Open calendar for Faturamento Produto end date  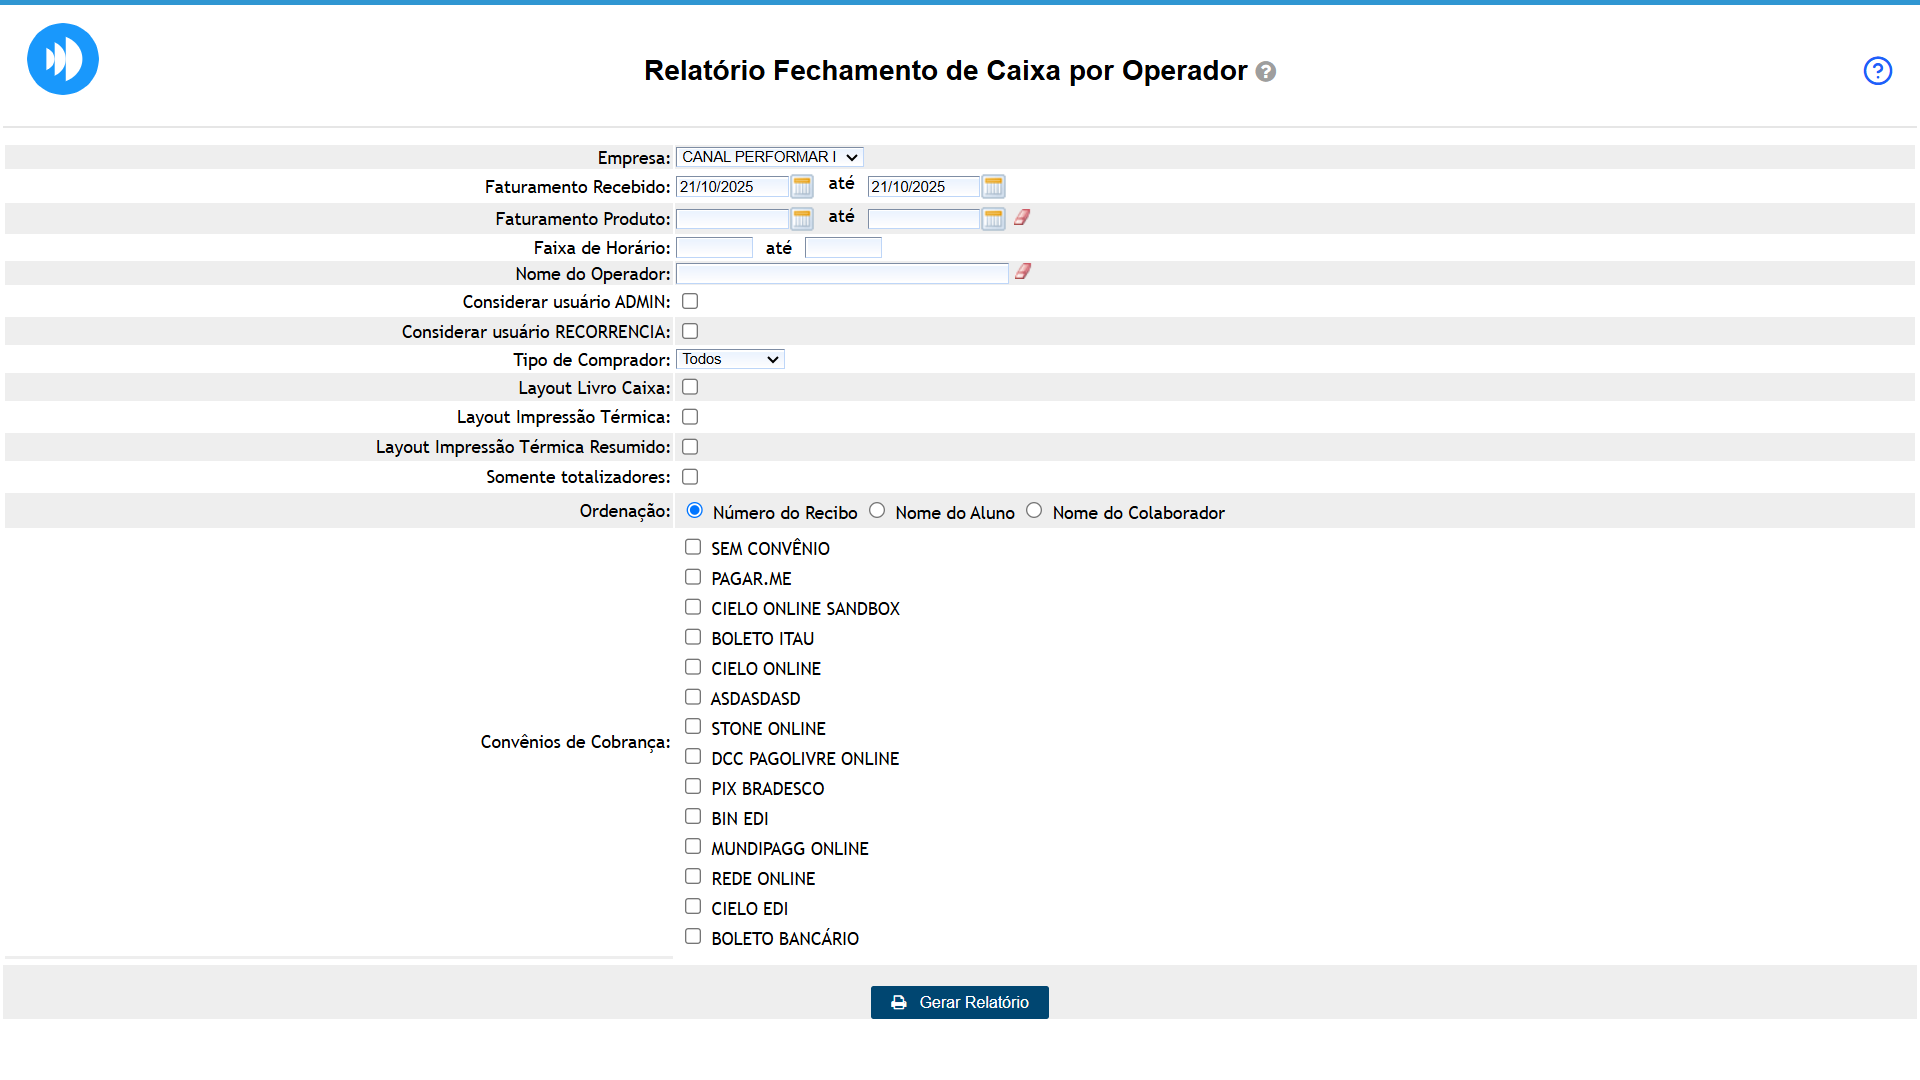[x=992, y=219]
